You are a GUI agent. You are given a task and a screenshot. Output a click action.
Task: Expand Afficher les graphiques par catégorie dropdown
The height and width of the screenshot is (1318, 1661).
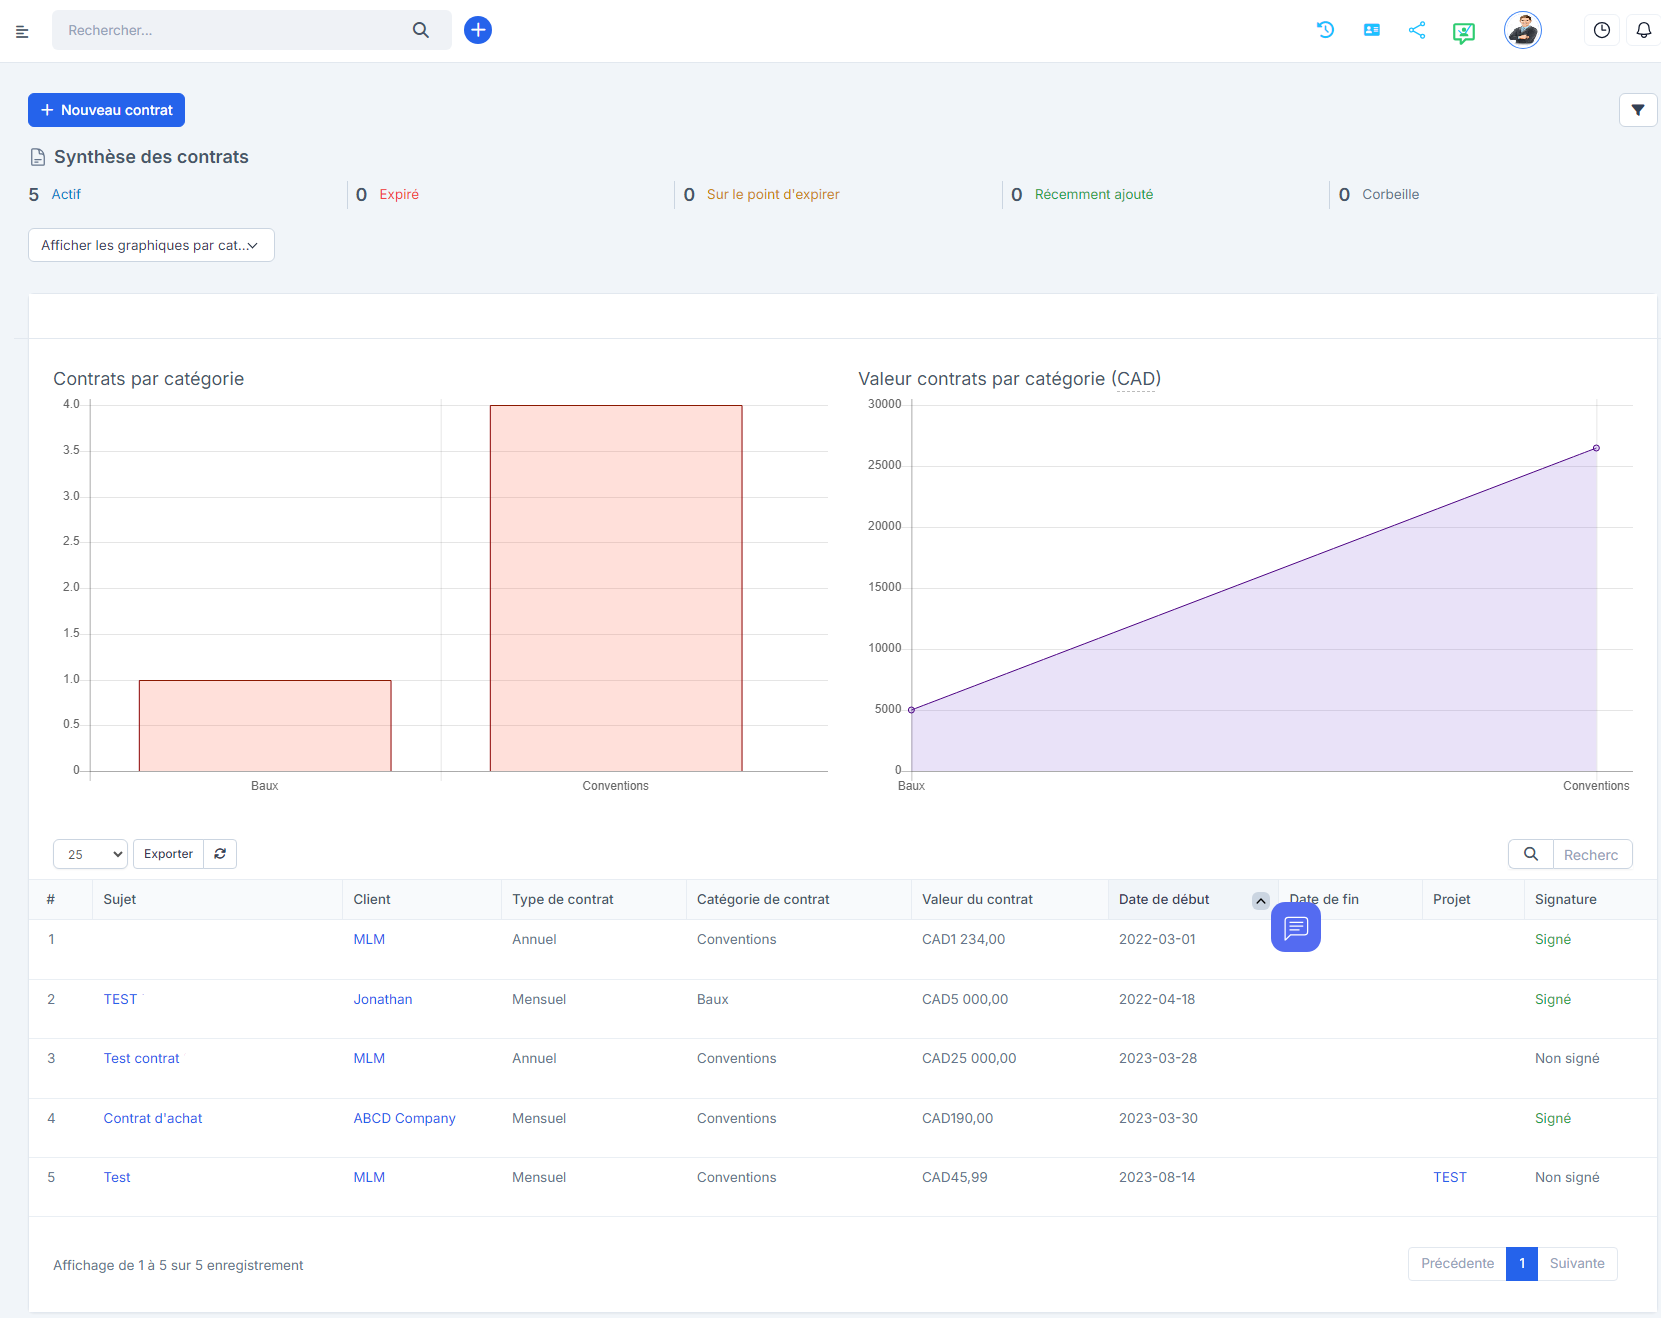tap(151, 245)
